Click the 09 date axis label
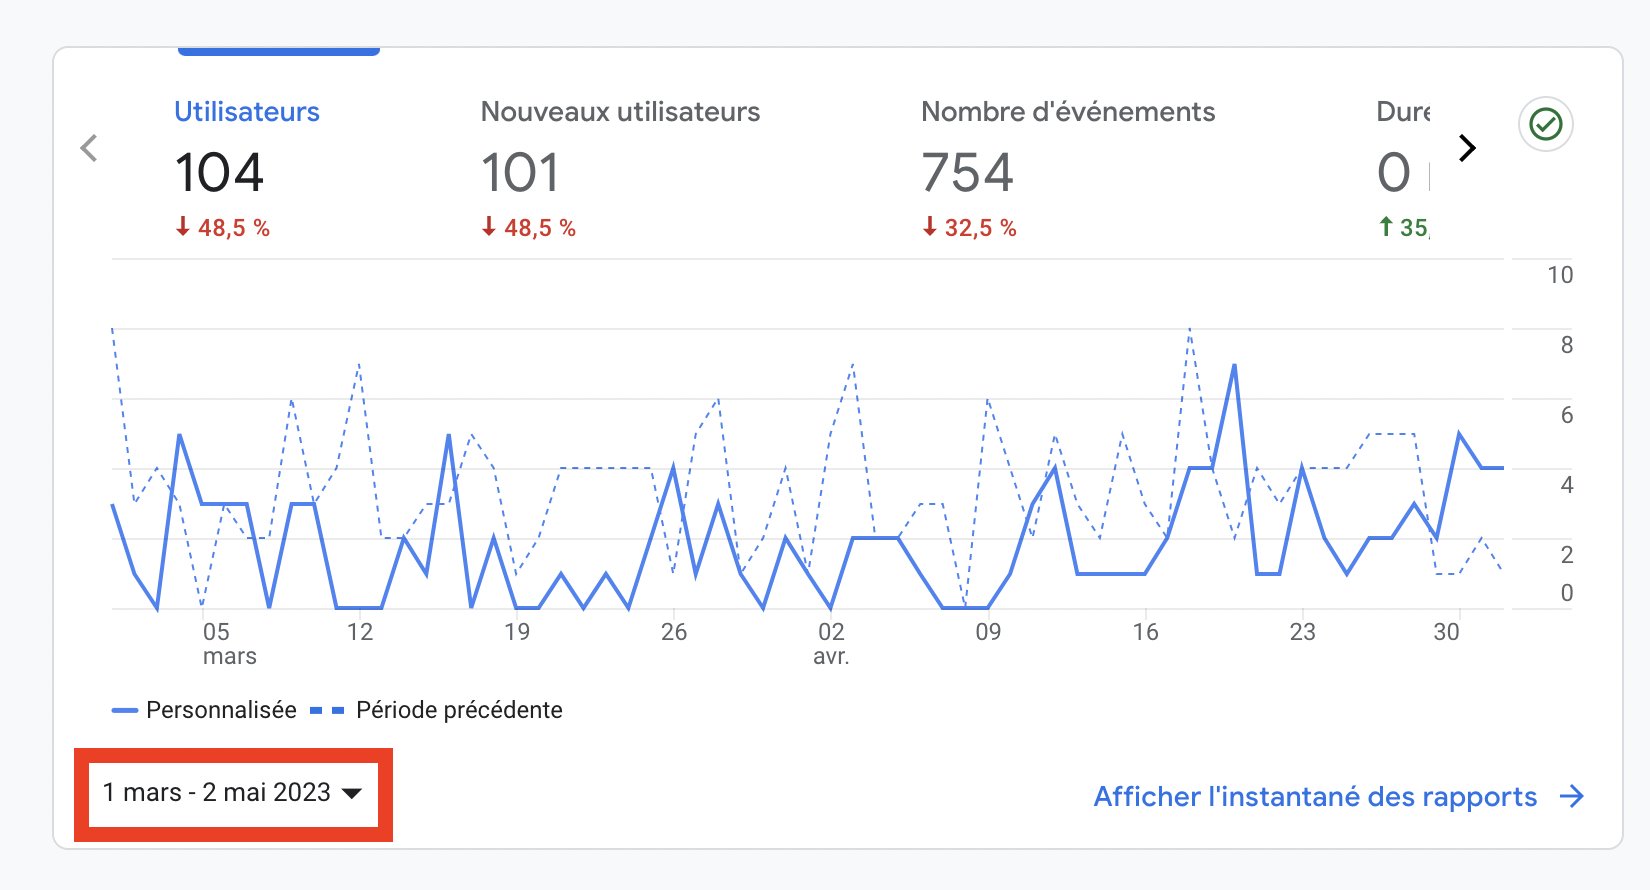This screenshot has width=1650, height=890. coord(988,632)
